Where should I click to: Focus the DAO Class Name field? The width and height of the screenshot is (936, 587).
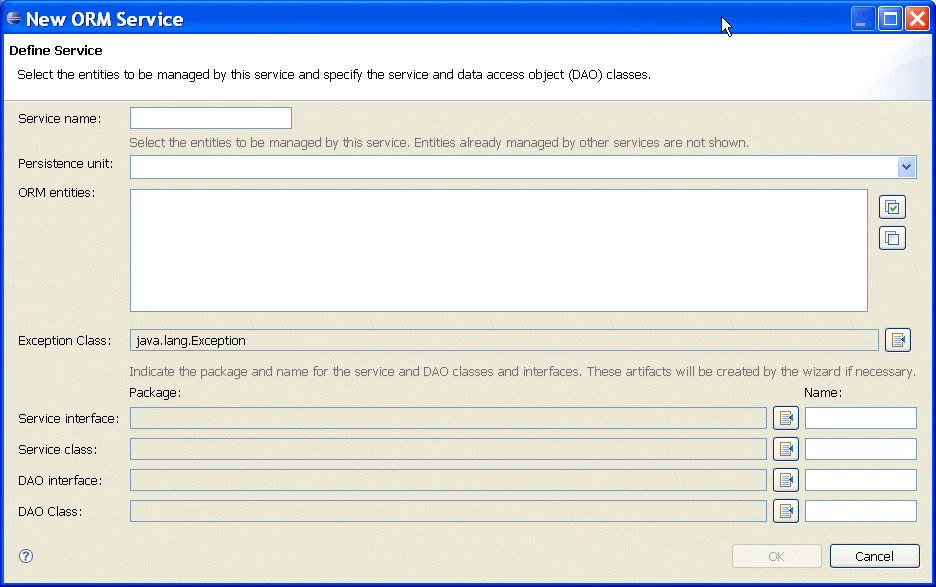click(x=860, y=511)
